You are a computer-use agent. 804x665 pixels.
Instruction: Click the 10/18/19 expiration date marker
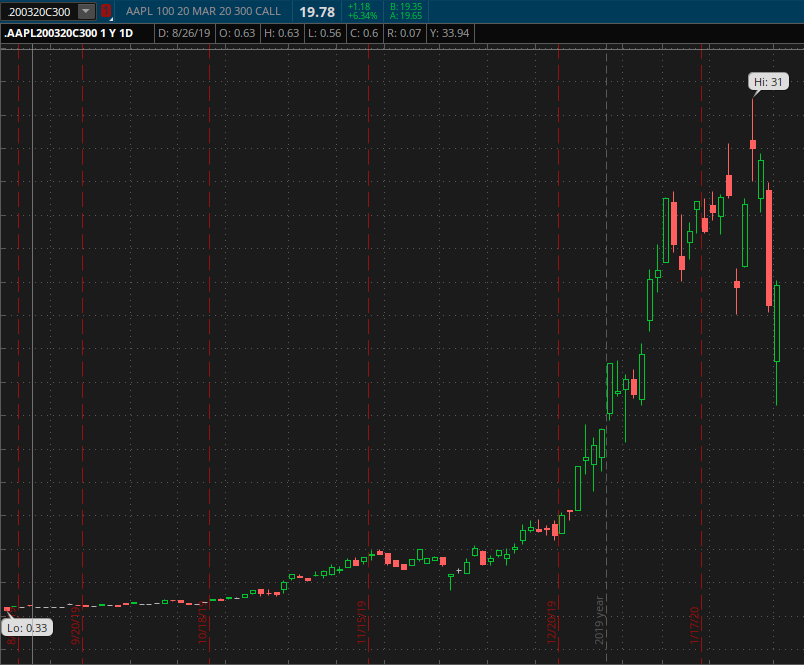pos(203,623)
